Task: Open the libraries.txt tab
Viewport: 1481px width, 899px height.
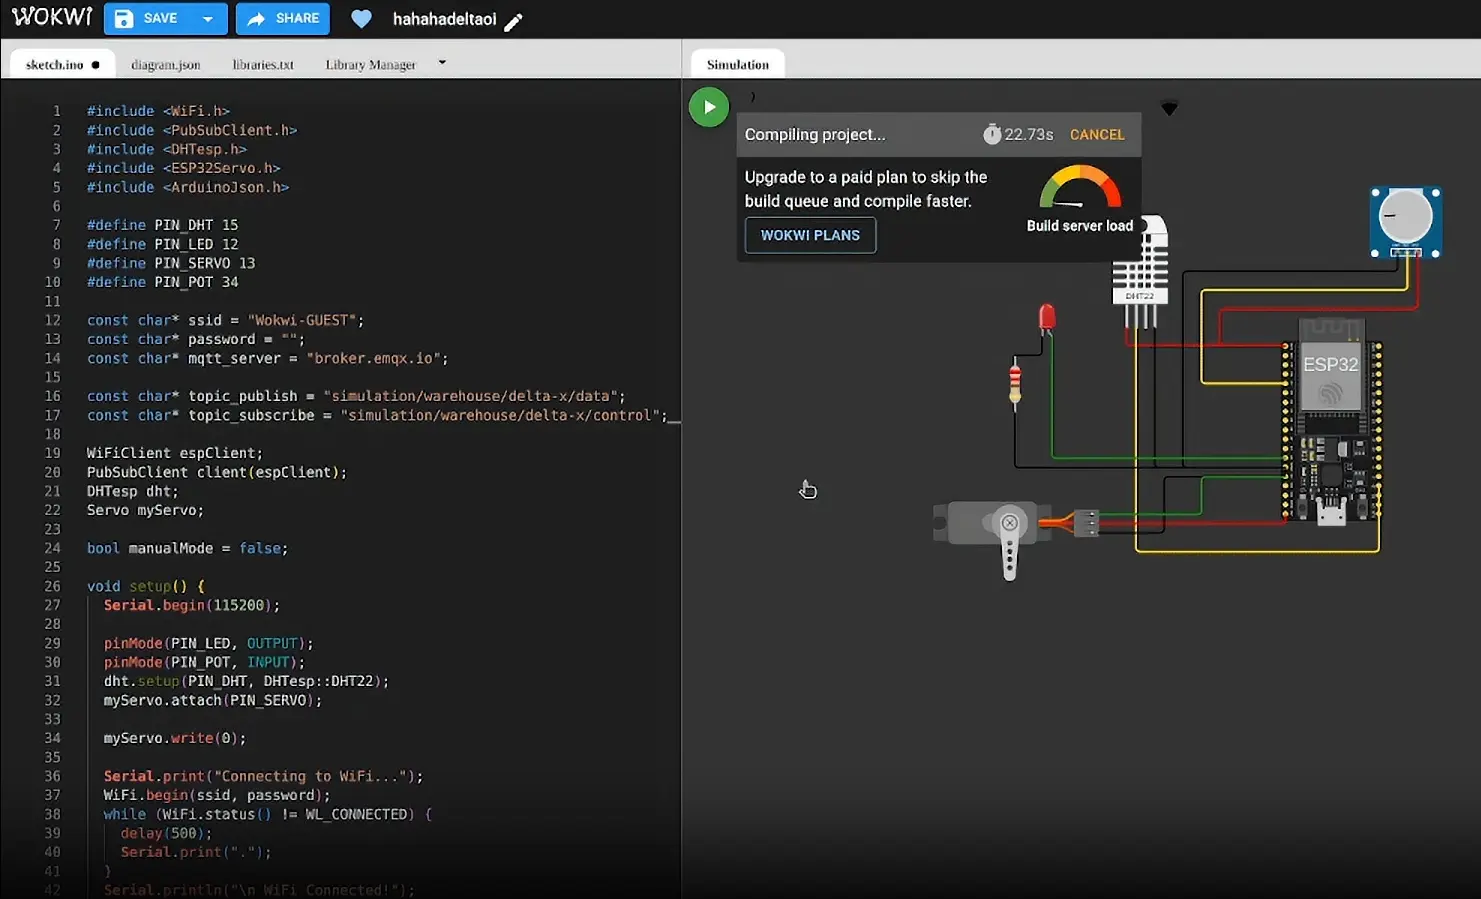Action: pyautogui.click(x=263, y=63)
